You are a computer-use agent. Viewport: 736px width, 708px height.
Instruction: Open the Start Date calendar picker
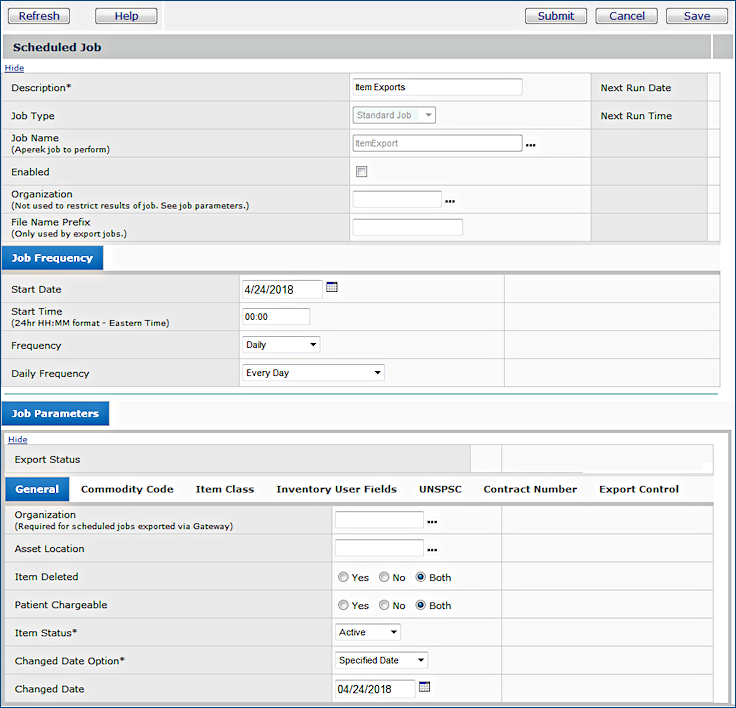[332, 288]
